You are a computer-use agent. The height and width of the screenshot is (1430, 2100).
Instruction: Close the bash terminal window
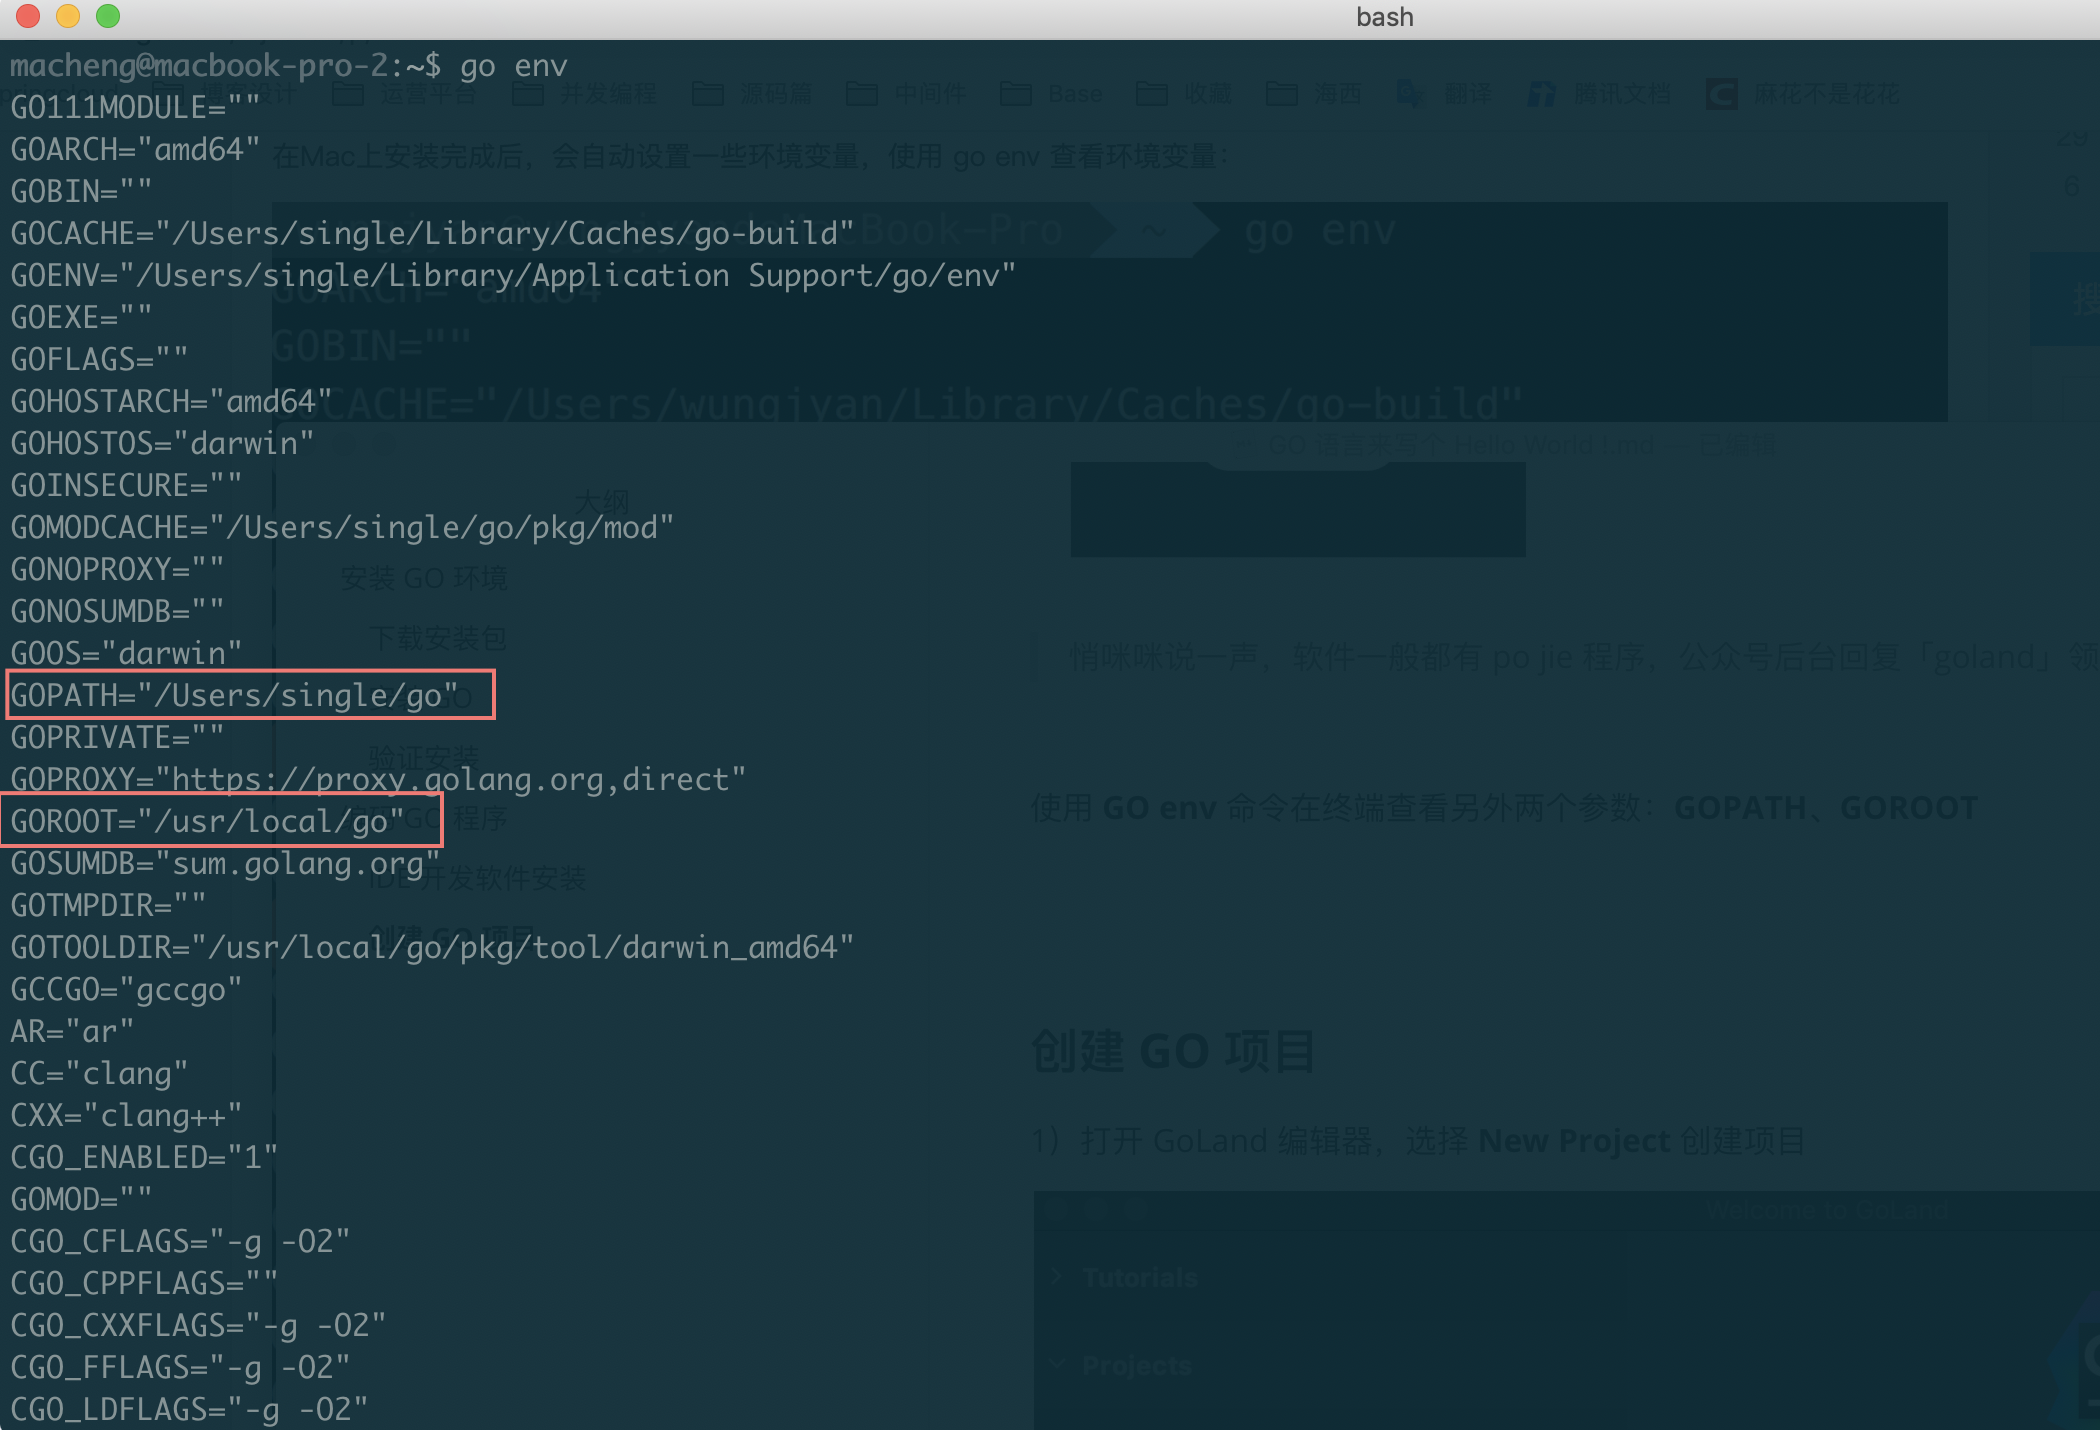[28, 16]
